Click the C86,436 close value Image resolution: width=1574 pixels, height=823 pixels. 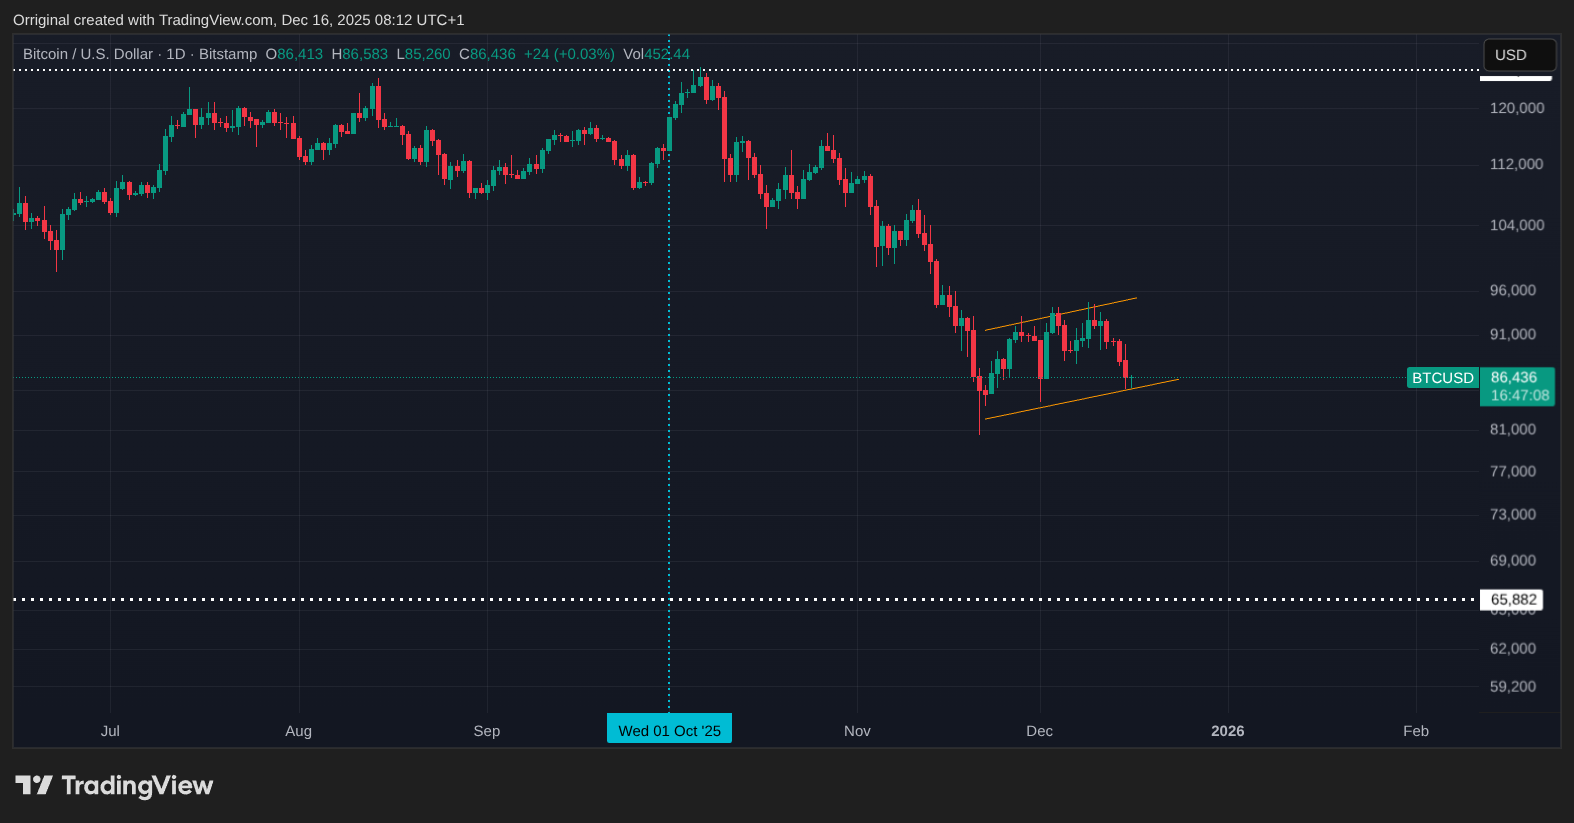488,54
